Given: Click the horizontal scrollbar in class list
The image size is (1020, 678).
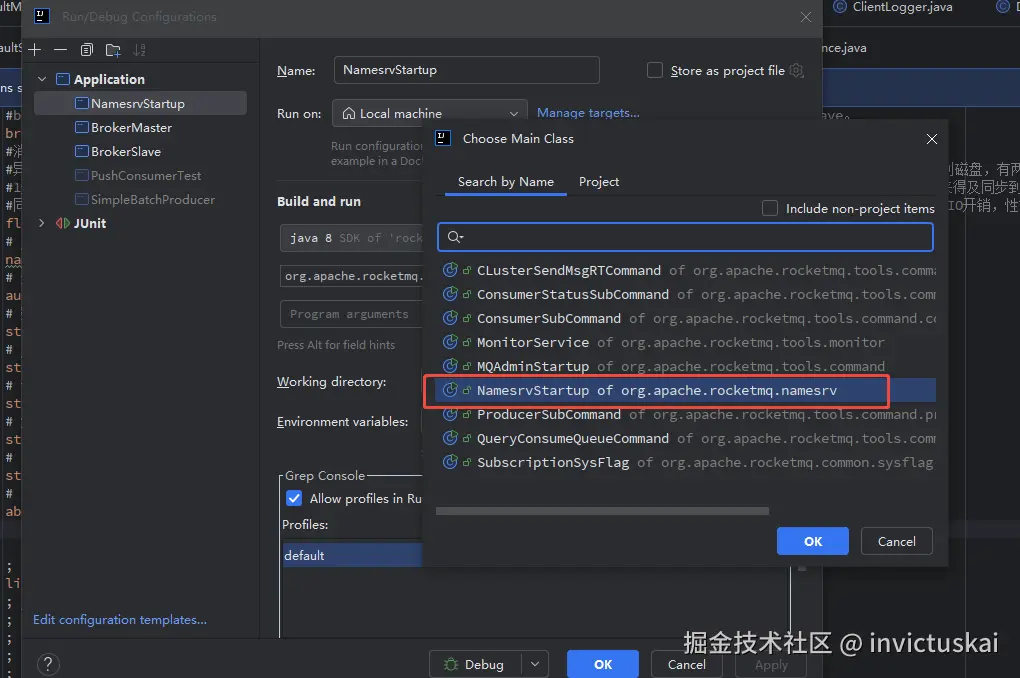Looking at the screenshot, I should pos(602,511).
